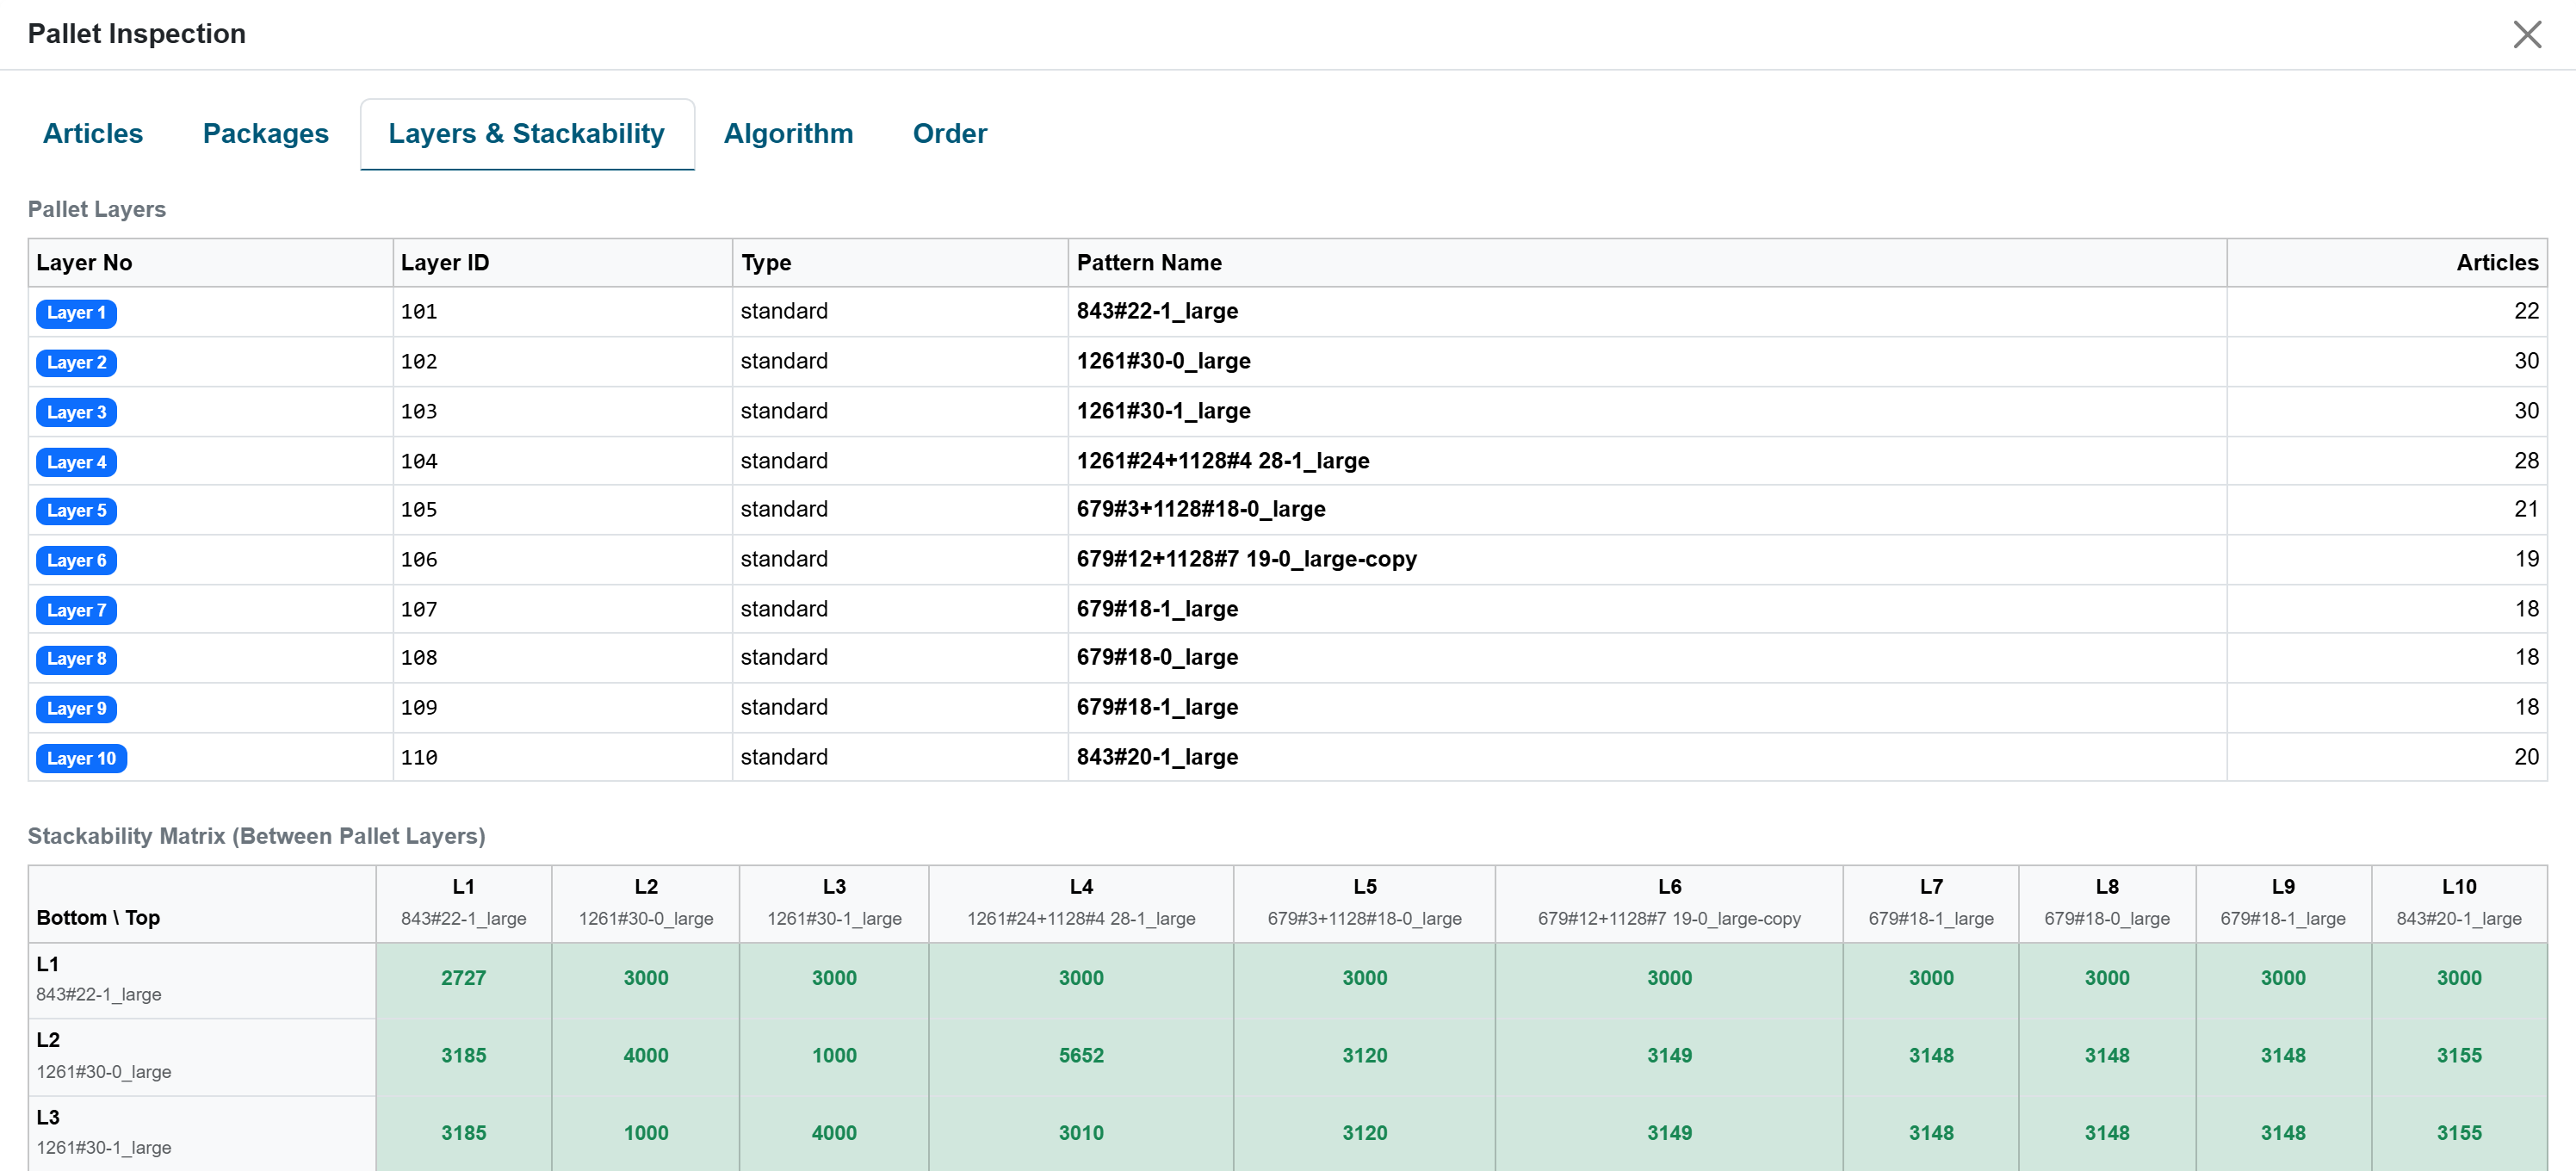The image size is (2576, 1171).
Task: Click matrix cell value 2727
Action: click(x=463, y=978)
